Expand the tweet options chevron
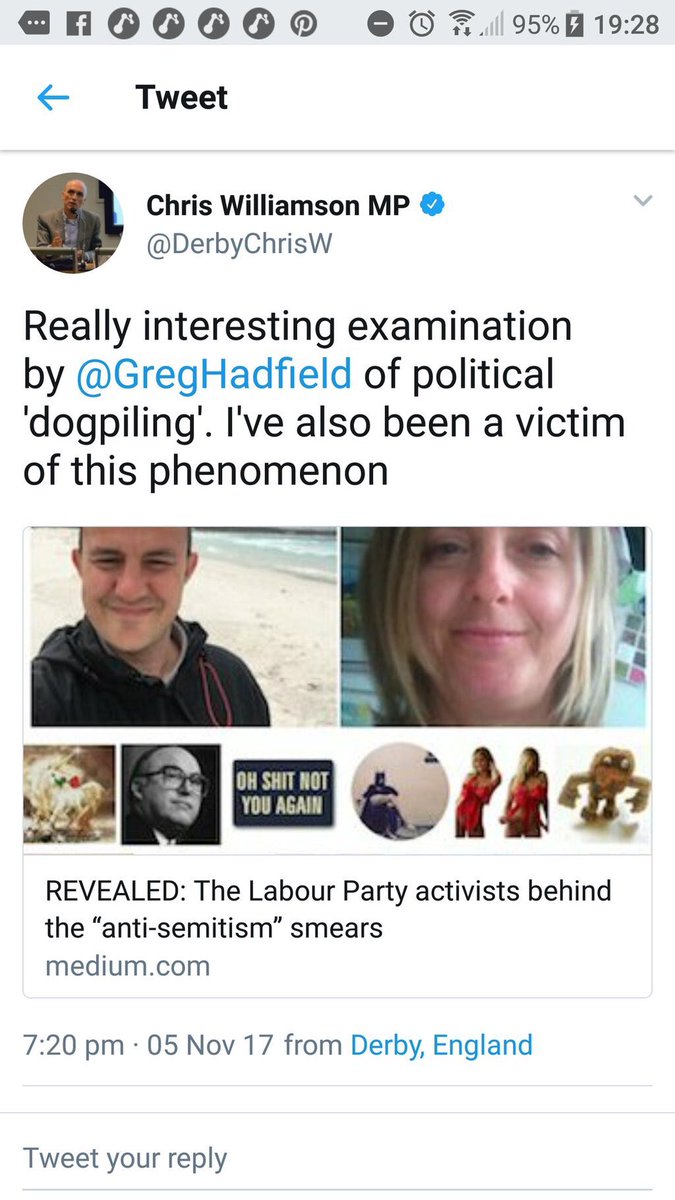 643,201
